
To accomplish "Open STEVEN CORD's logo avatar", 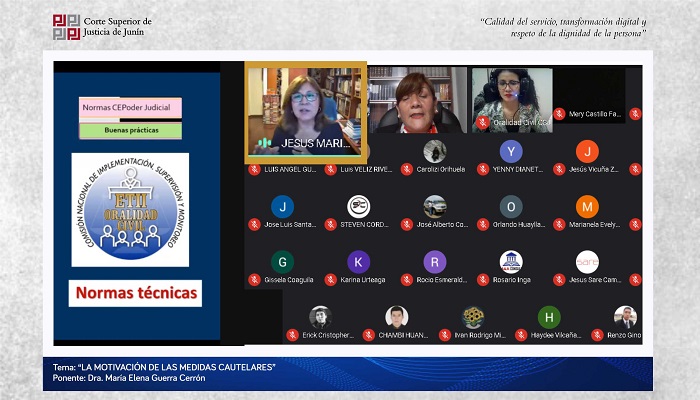I will (x=358, y=207).
